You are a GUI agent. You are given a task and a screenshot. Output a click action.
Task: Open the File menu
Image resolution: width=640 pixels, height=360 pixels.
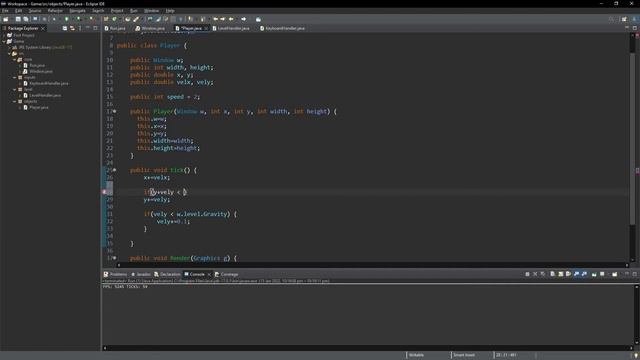tap(5, 11)
